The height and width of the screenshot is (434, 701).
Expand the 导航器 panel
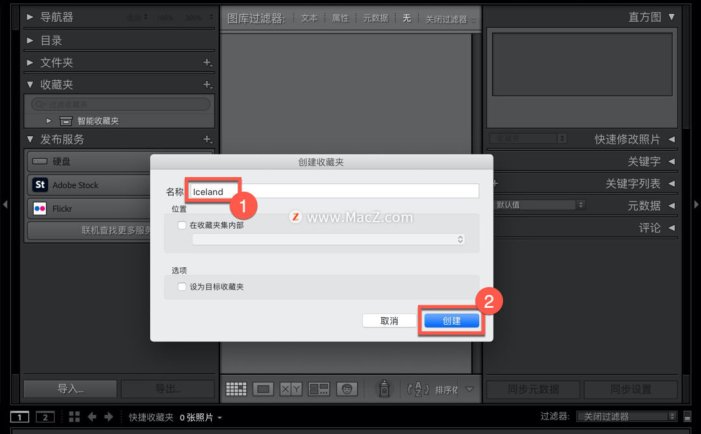point(30,17)
